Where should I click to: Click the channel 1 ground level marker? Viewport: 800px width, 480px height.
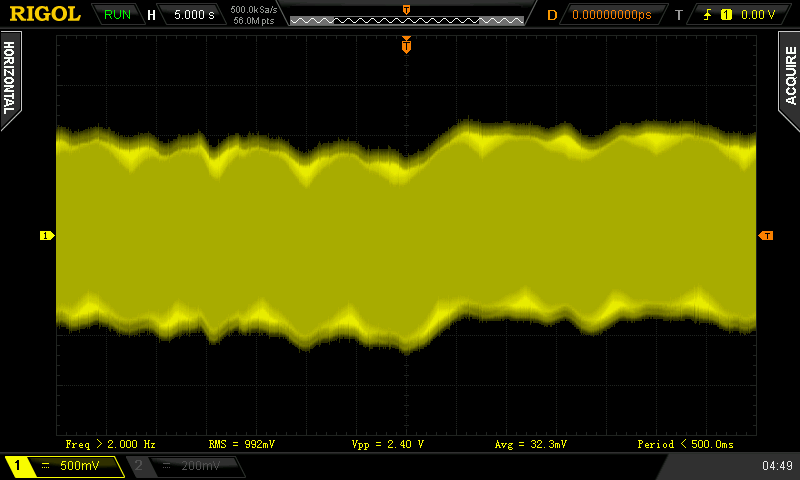pos(47,235)
